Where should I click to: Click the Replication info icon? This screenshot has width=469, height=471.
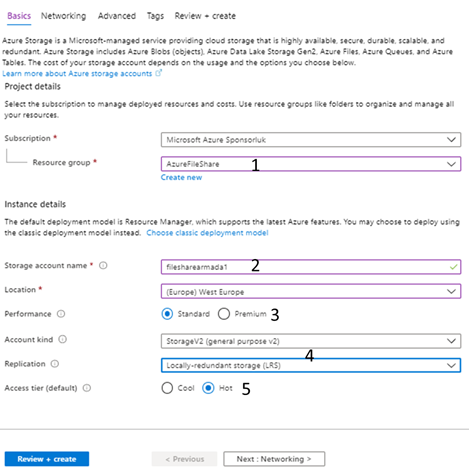55,364
